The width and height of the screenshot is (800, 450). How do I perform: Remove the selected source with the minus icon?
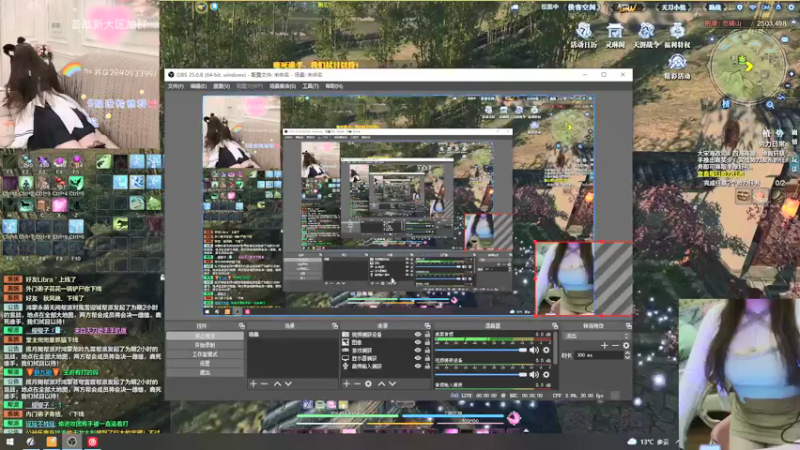pos(357,384)
